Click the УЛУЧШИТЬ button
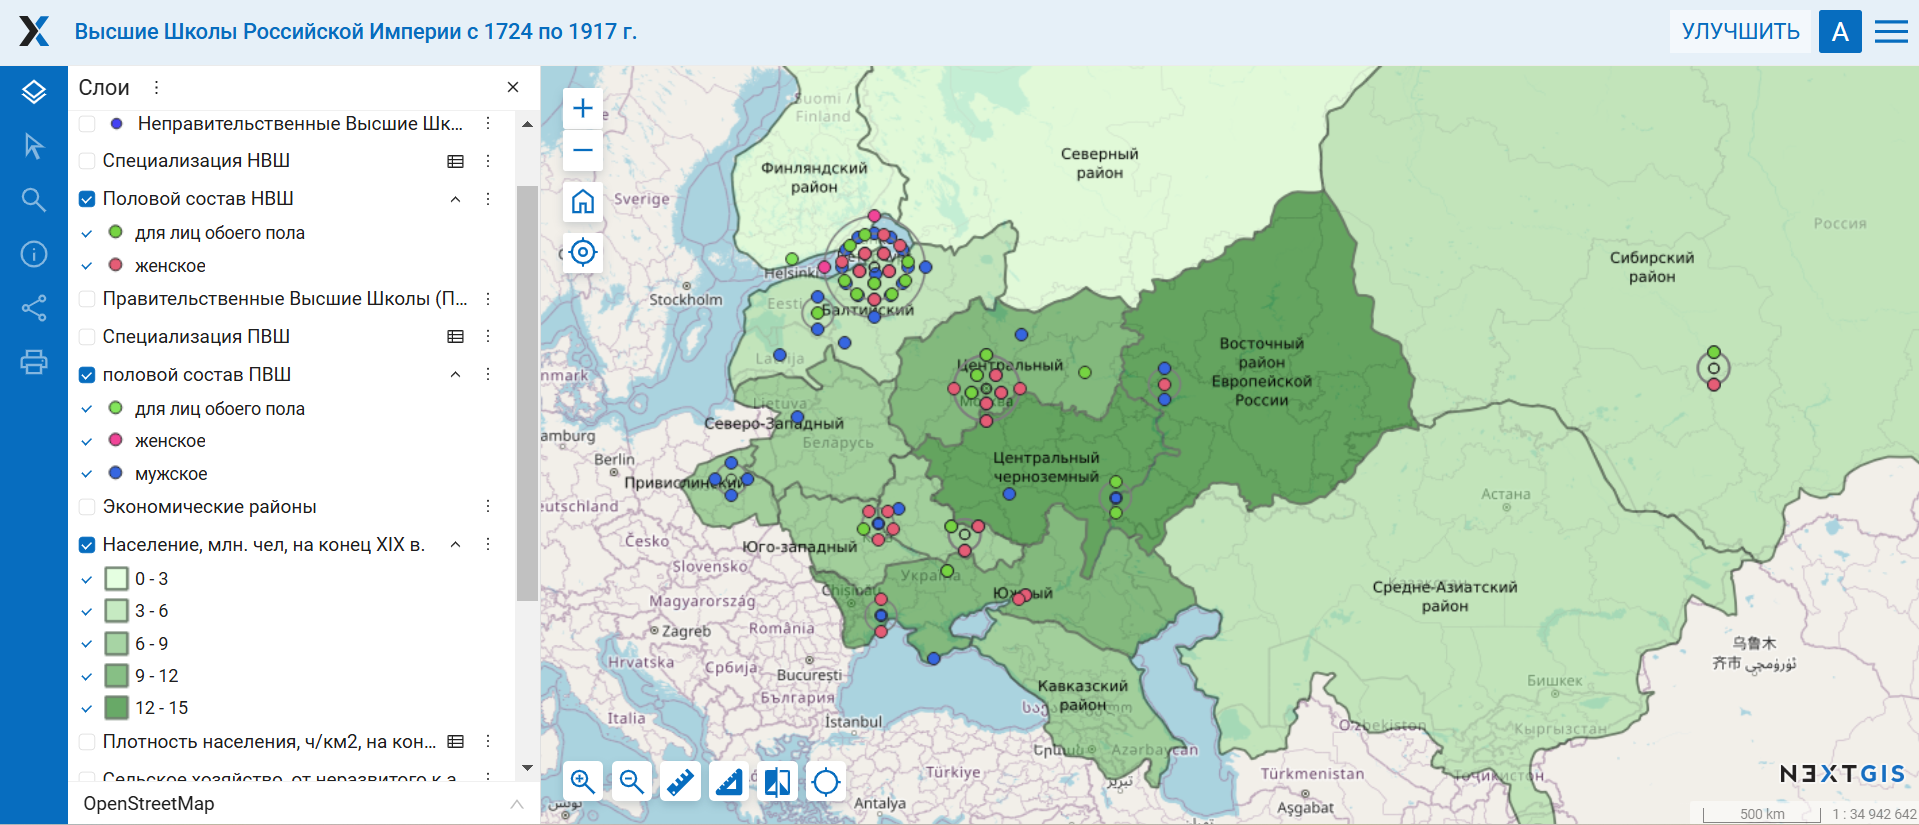 point(1740,32)
